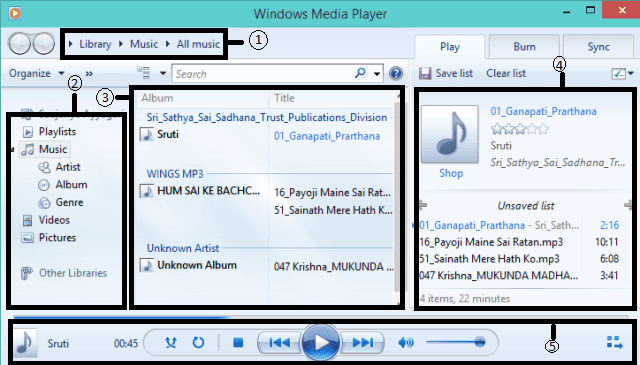Click in the Search input field
Viewport: 640px width, 365px height.
pos(262,74)
